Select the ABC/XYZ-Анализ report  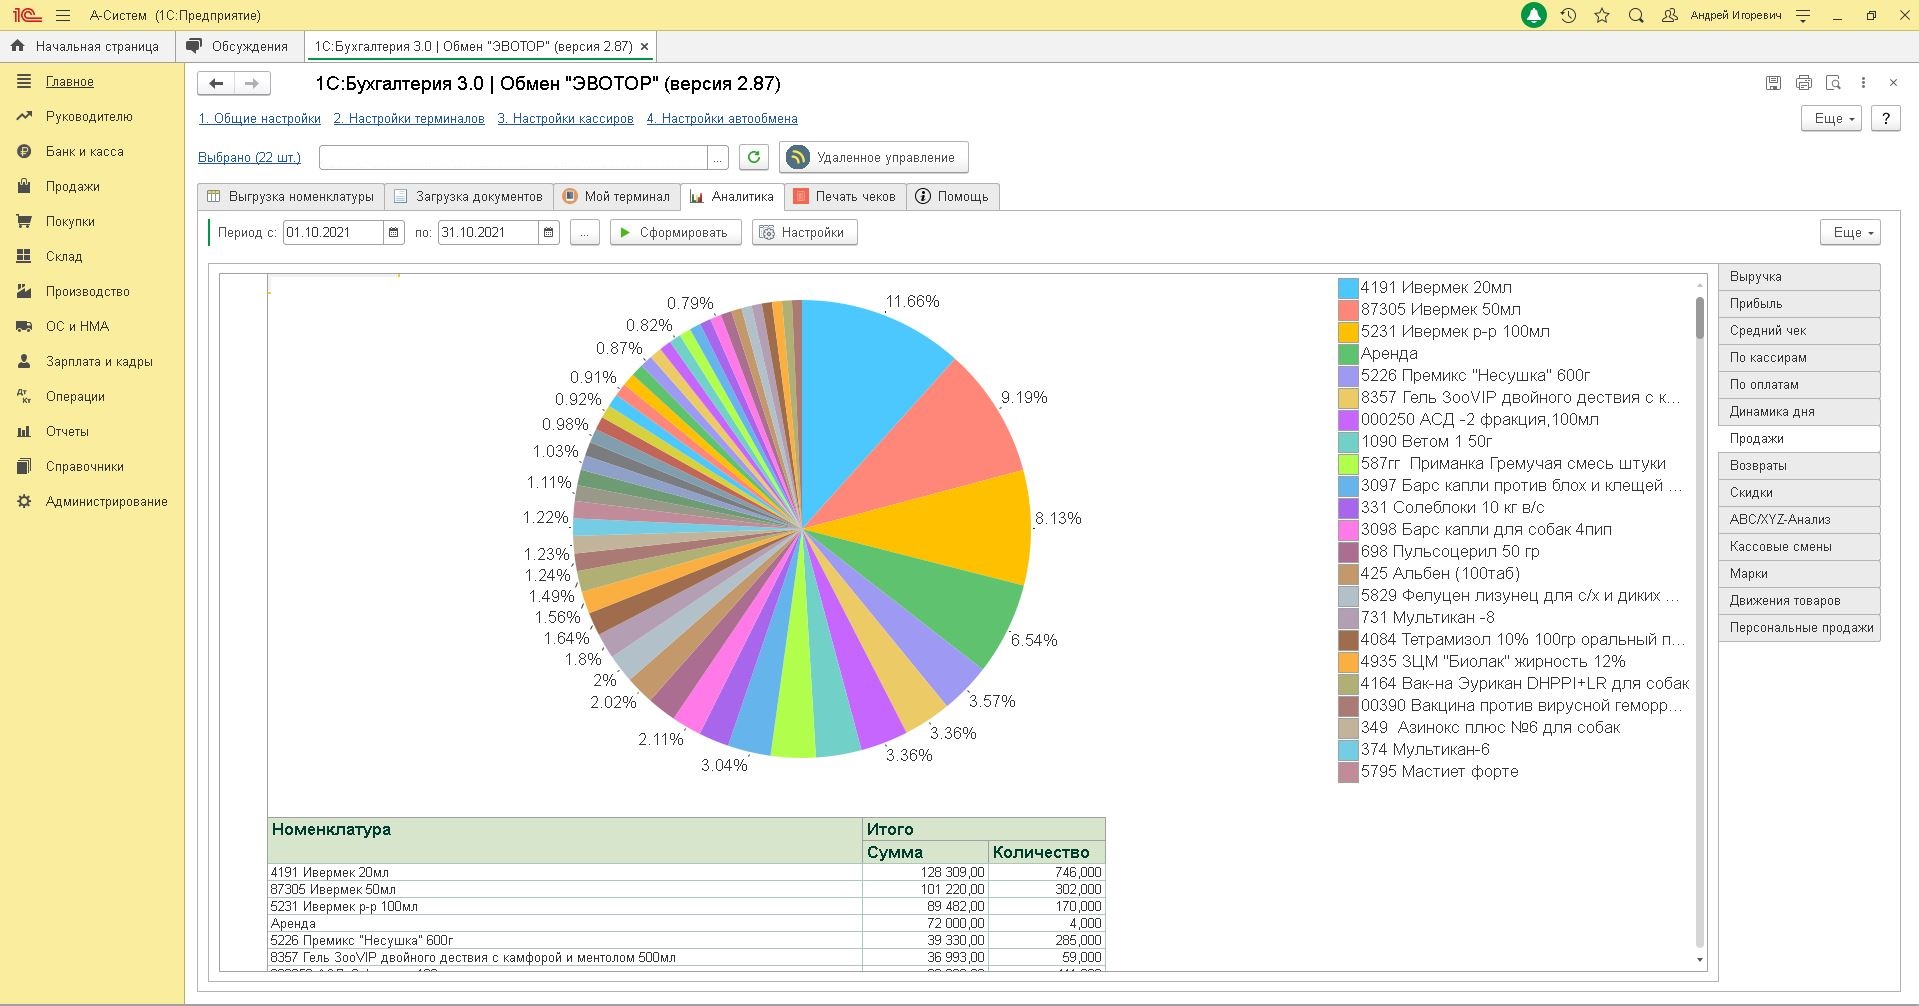pos(1799,520)
